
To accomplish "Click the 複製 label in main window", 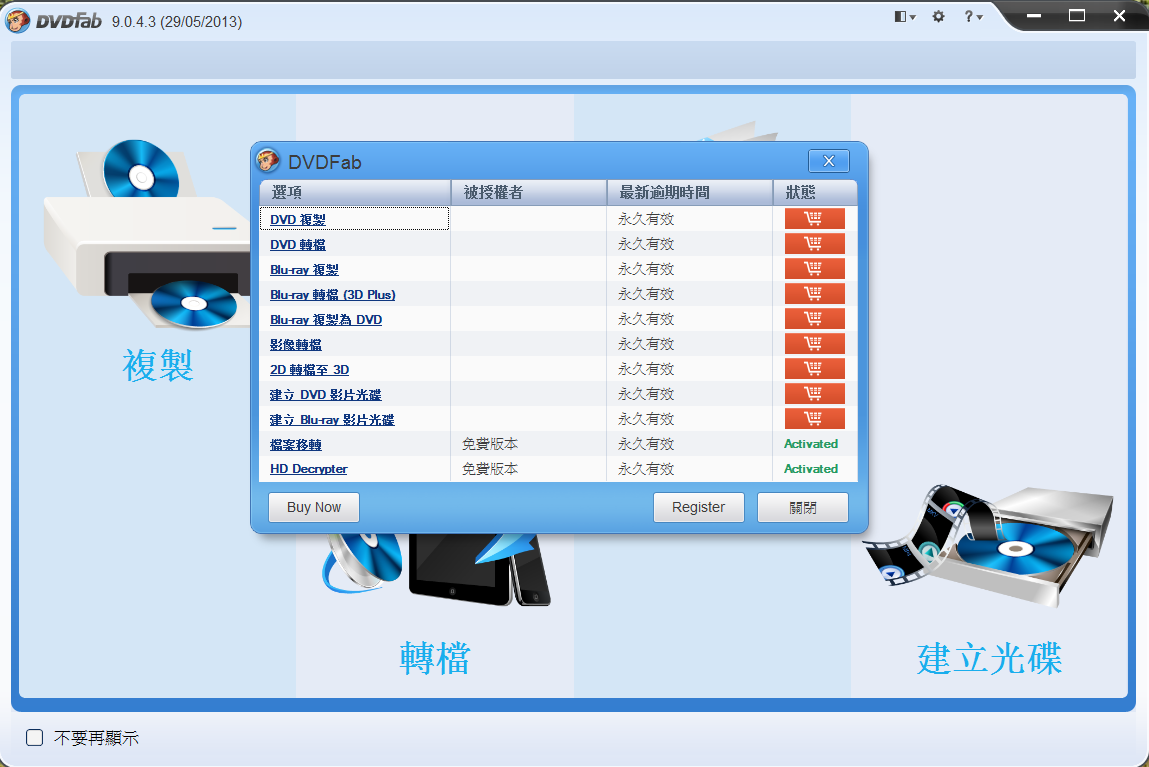I will click(158, 365).
